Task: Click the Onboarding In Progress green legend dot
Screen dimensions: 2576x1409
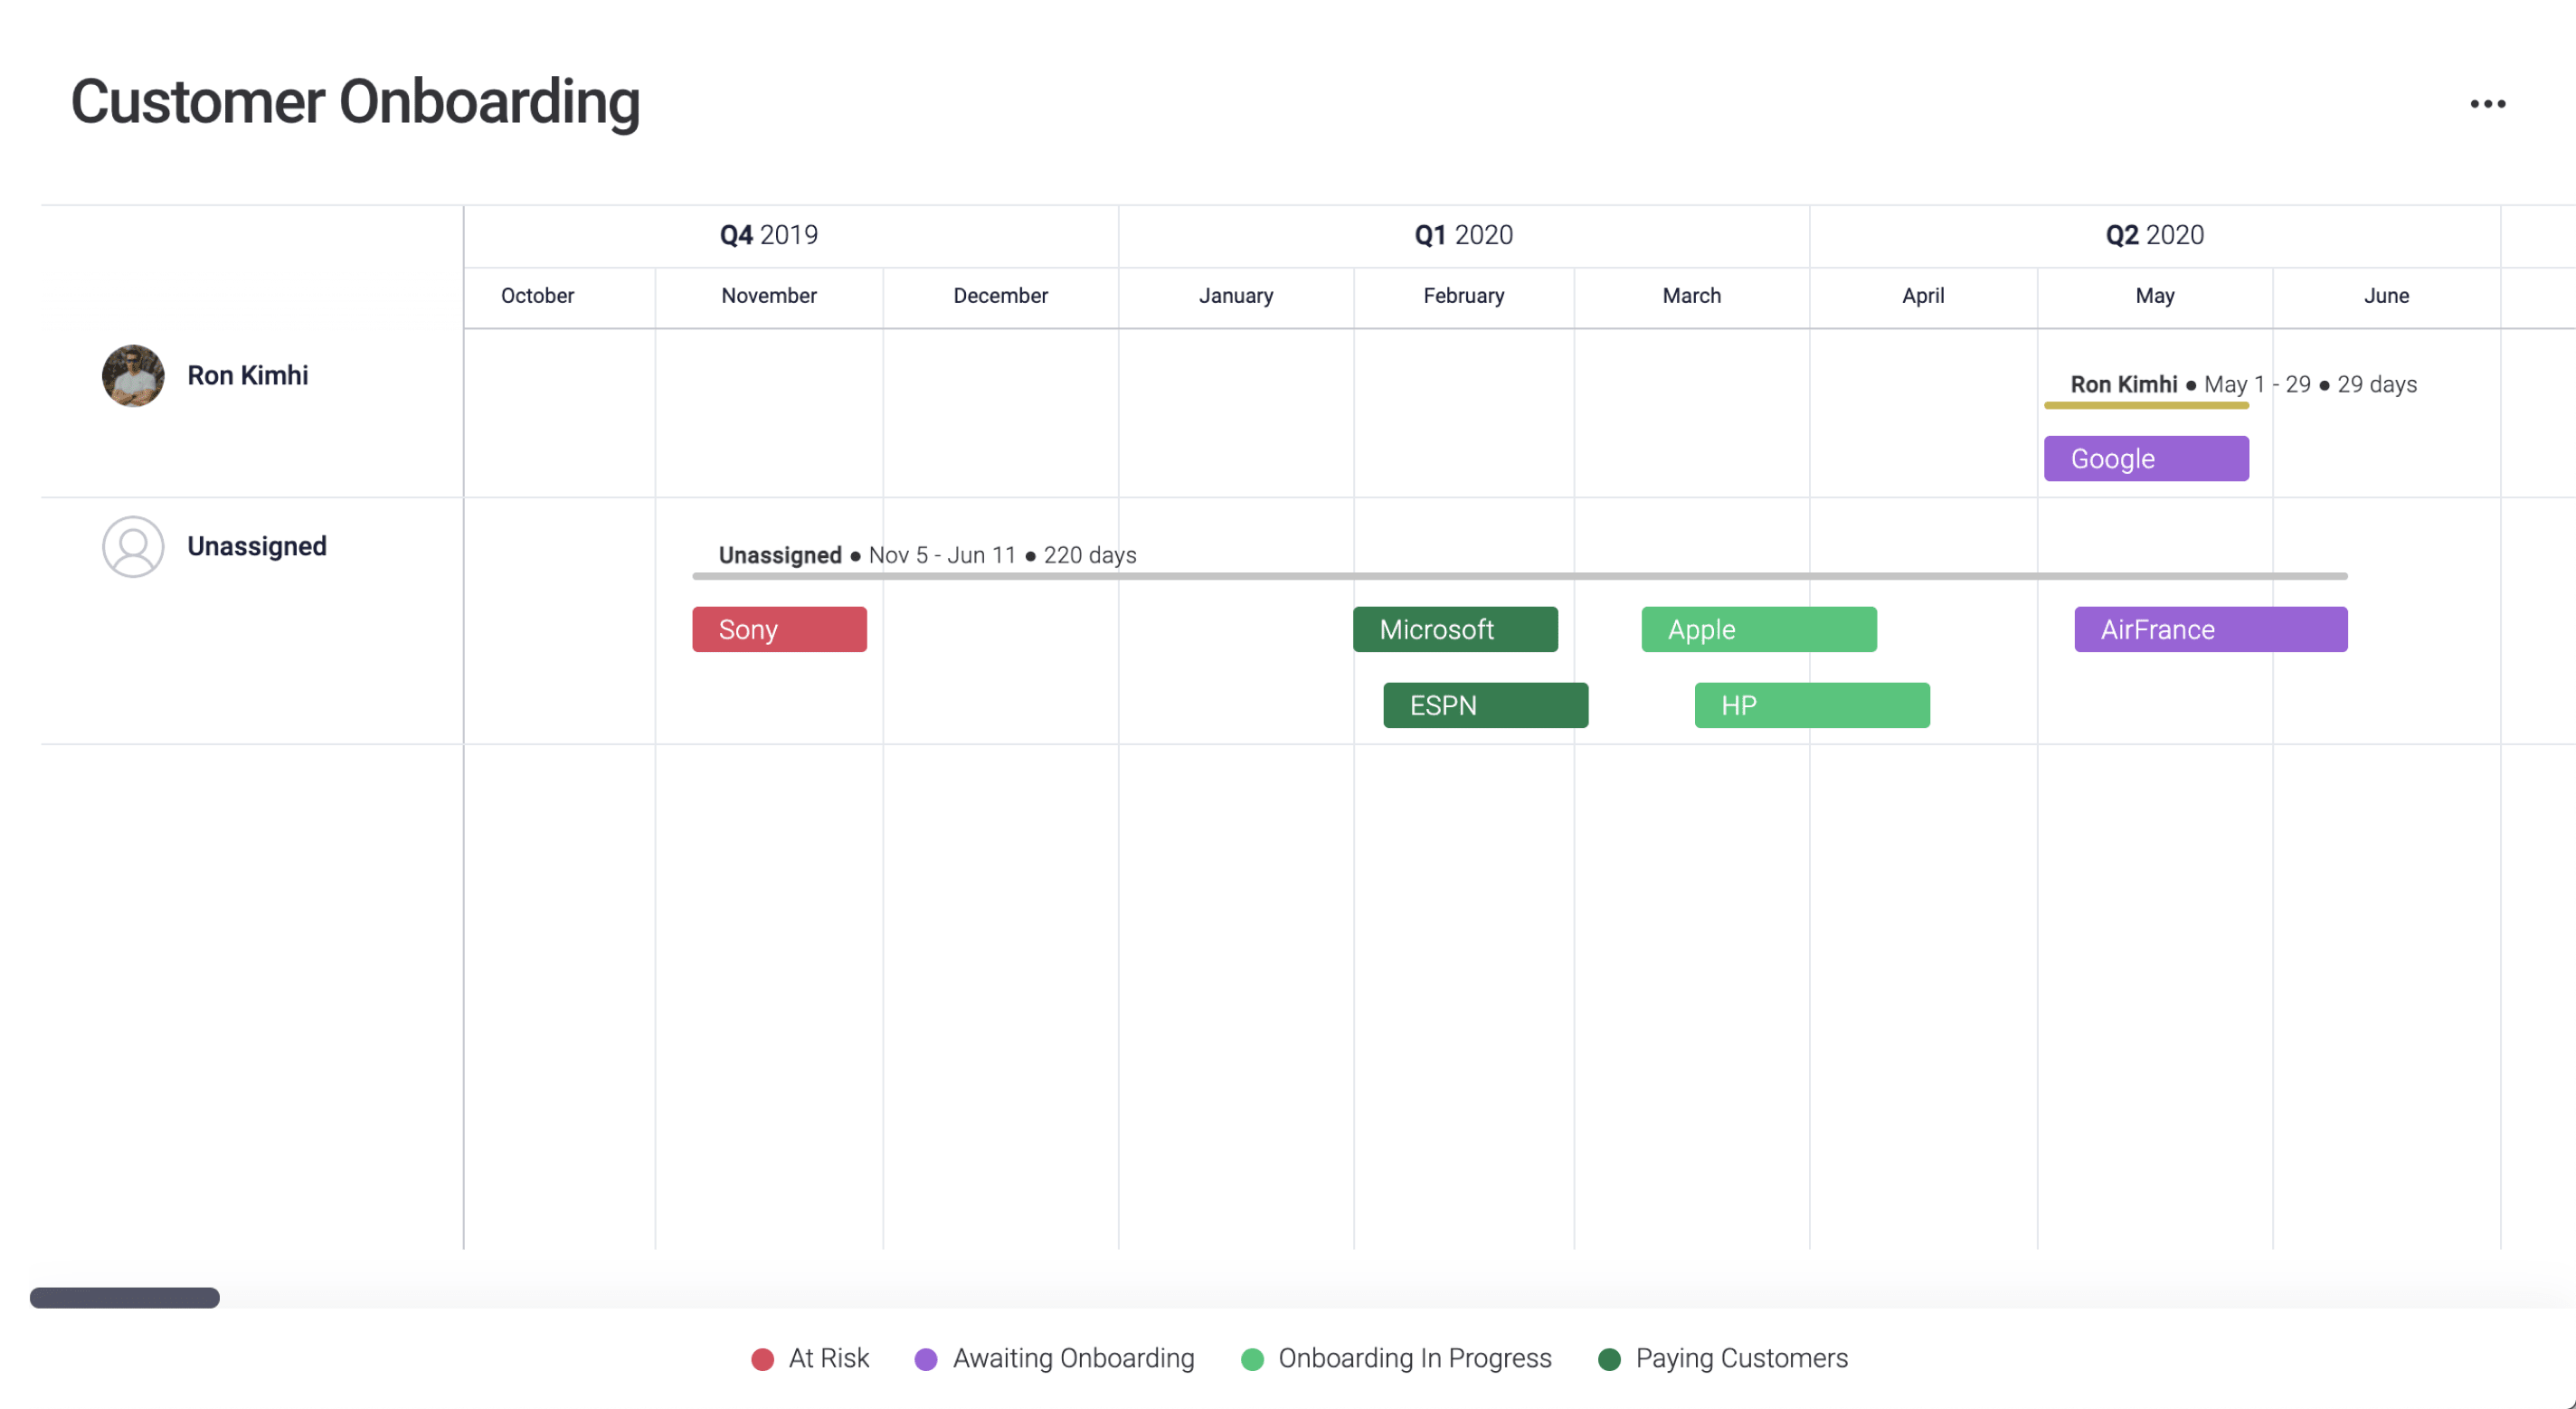Action: click(1252, 1358)
